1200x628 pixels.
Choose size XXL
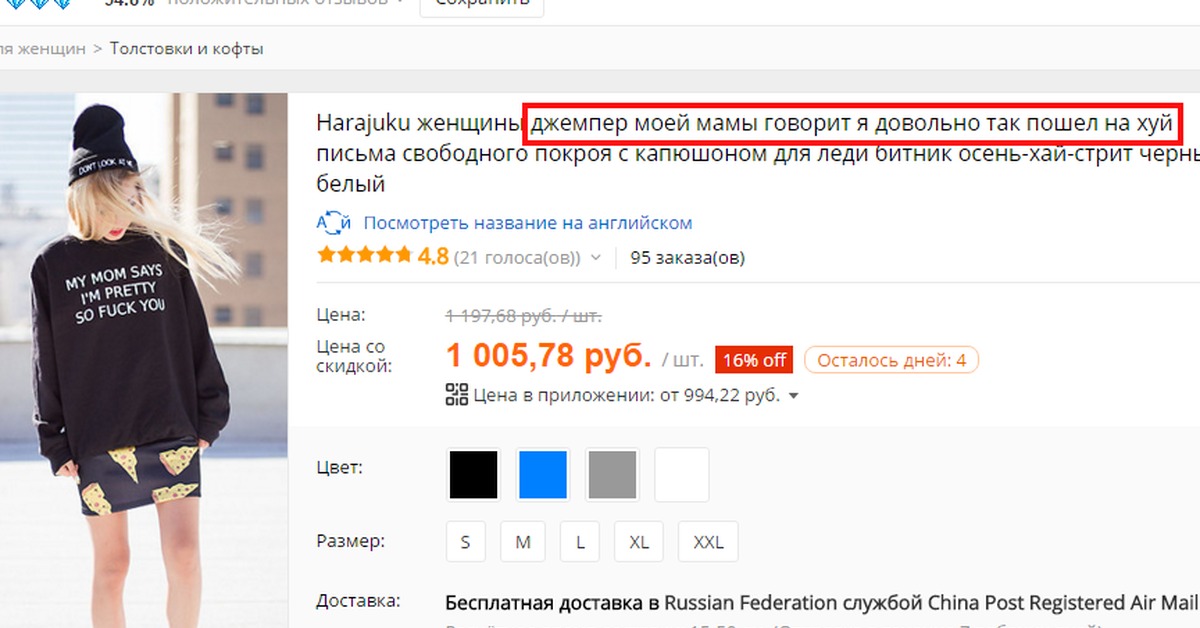click(x=708, y=543)
